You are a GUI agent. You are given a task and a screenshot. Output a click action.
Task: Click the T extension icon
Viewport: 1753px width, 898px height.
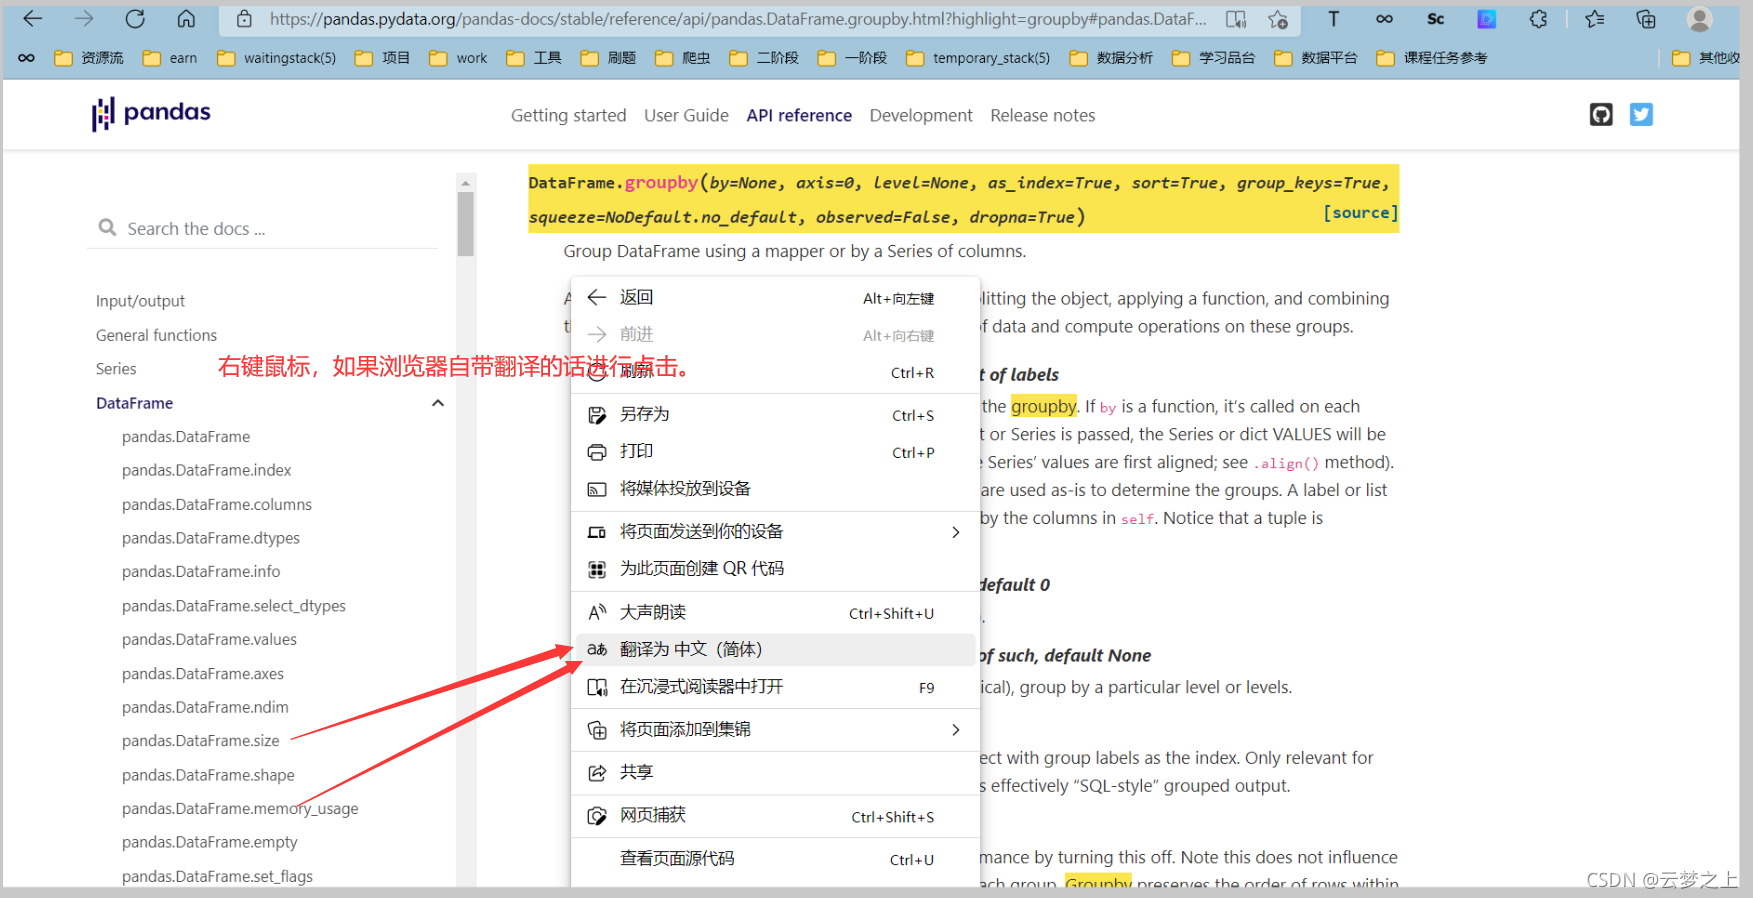pyautogui.click(x=1333, y=19)
